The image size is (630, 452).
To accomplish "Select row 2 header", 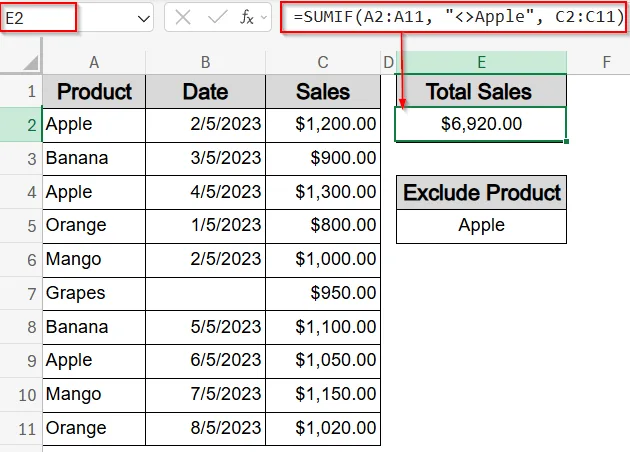I will coord(21,125).
